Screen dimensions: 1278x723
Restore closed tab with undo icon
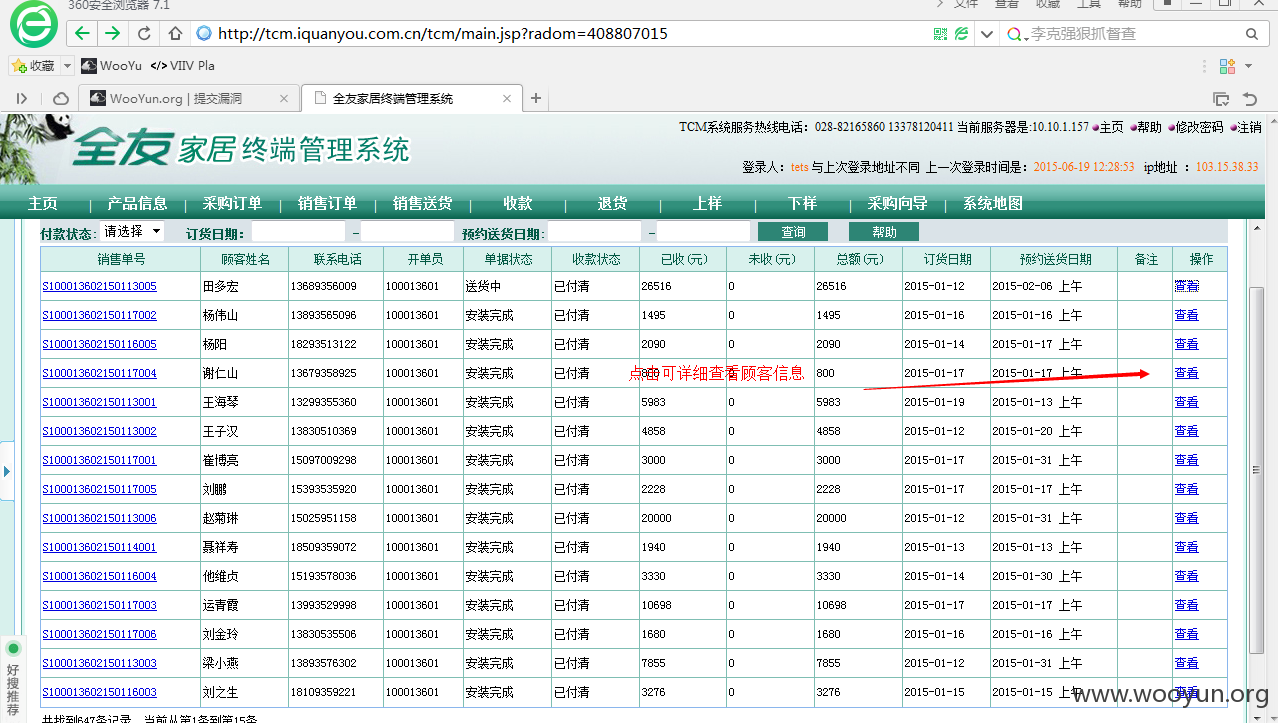pos(1249,98)
